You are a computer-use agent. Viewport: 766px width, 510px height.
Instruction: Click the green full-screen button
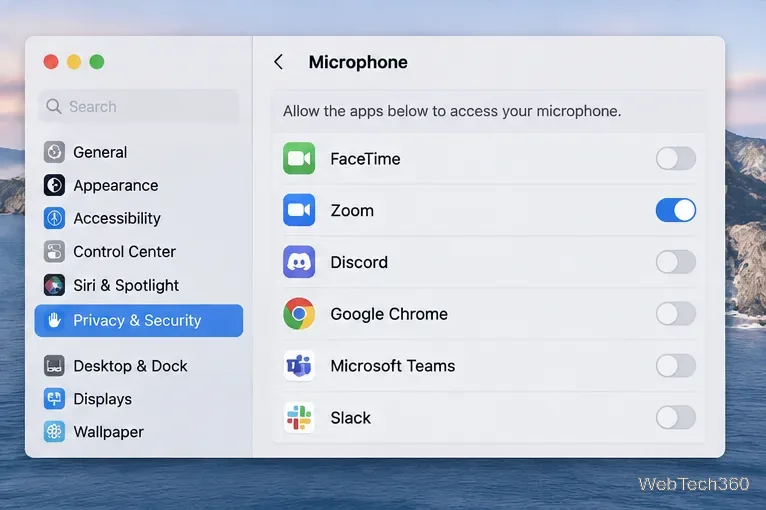(x=97, y=62)
